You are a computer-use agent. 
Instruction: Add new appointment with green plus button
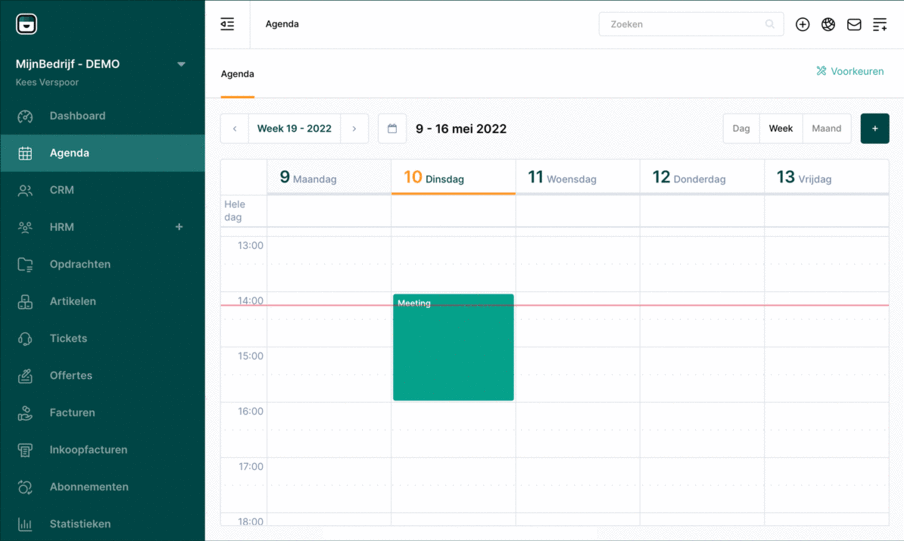[x=874, y=129]
